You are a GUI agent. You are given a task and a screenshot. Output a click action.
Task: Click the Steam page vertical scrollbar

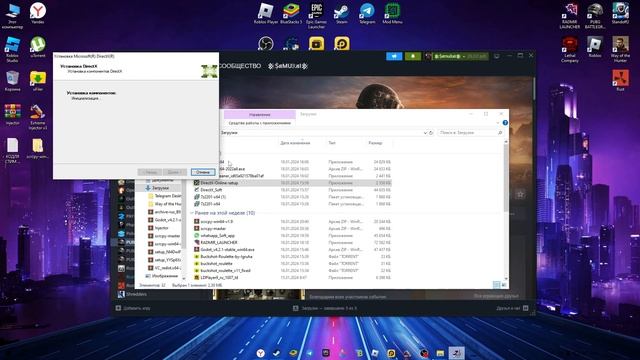coord(533,90)
